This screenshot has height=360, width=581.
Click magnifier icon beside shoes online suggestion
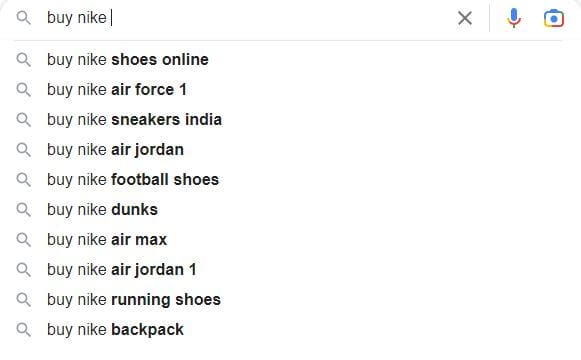click(x=23, y=60)
